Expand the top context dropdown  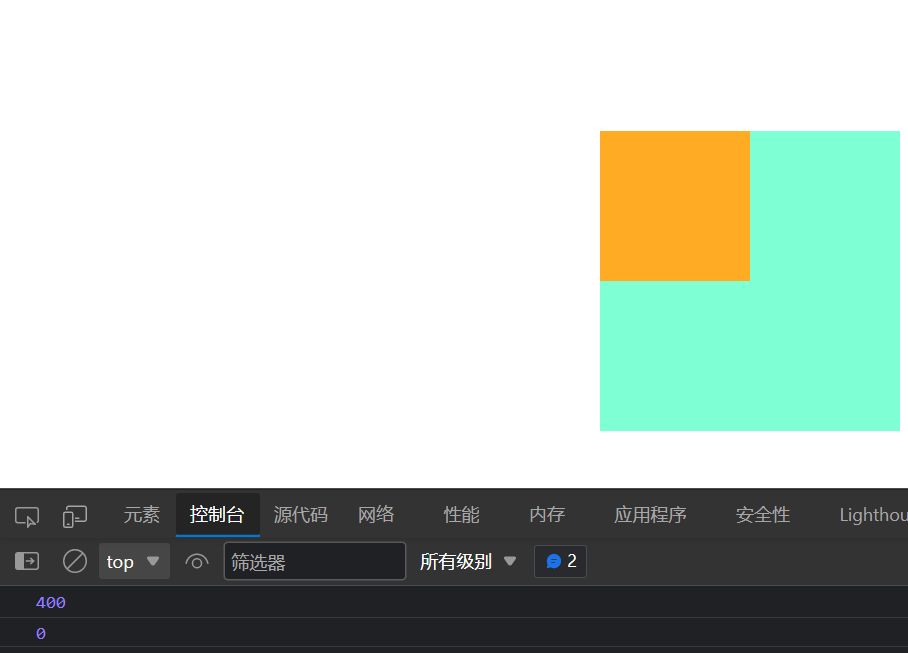pyautogui.click(x=134, y=561)
